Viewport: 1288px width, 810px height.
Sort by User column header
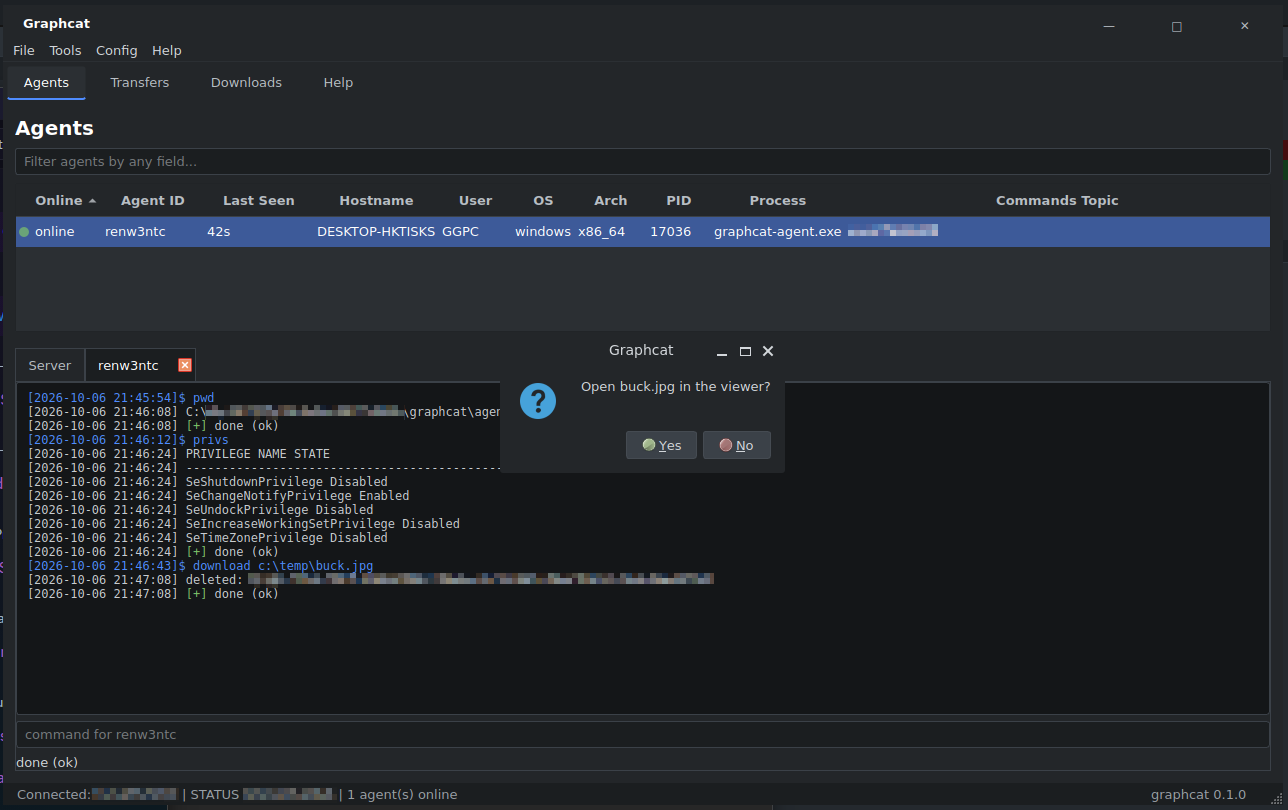(476, 201)
